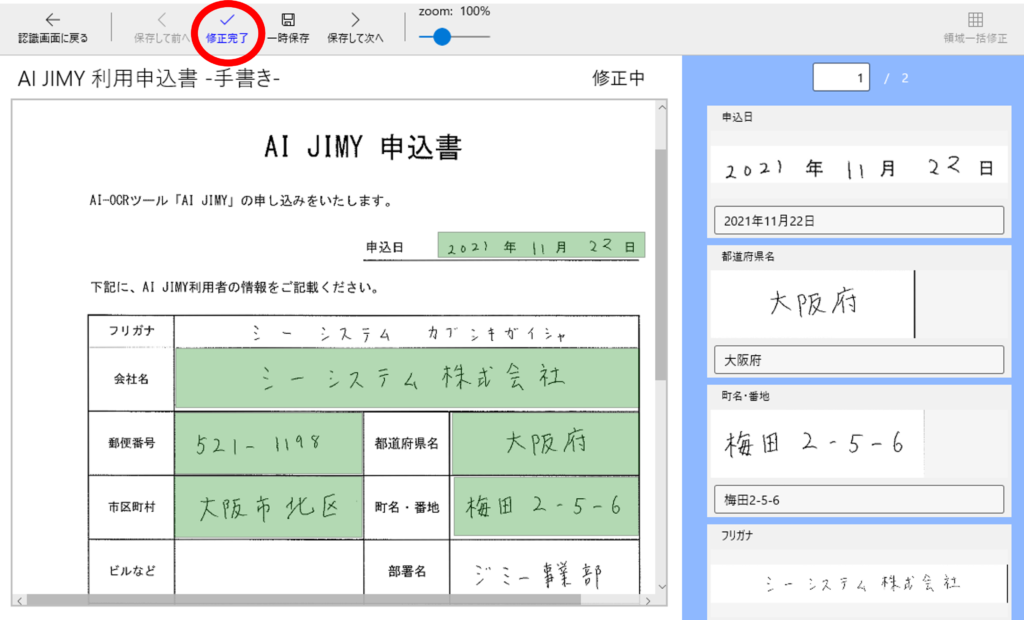Click the 保存して次へ next arrow
Viewport: 1024px width, 620px height.
coord(355,20)
